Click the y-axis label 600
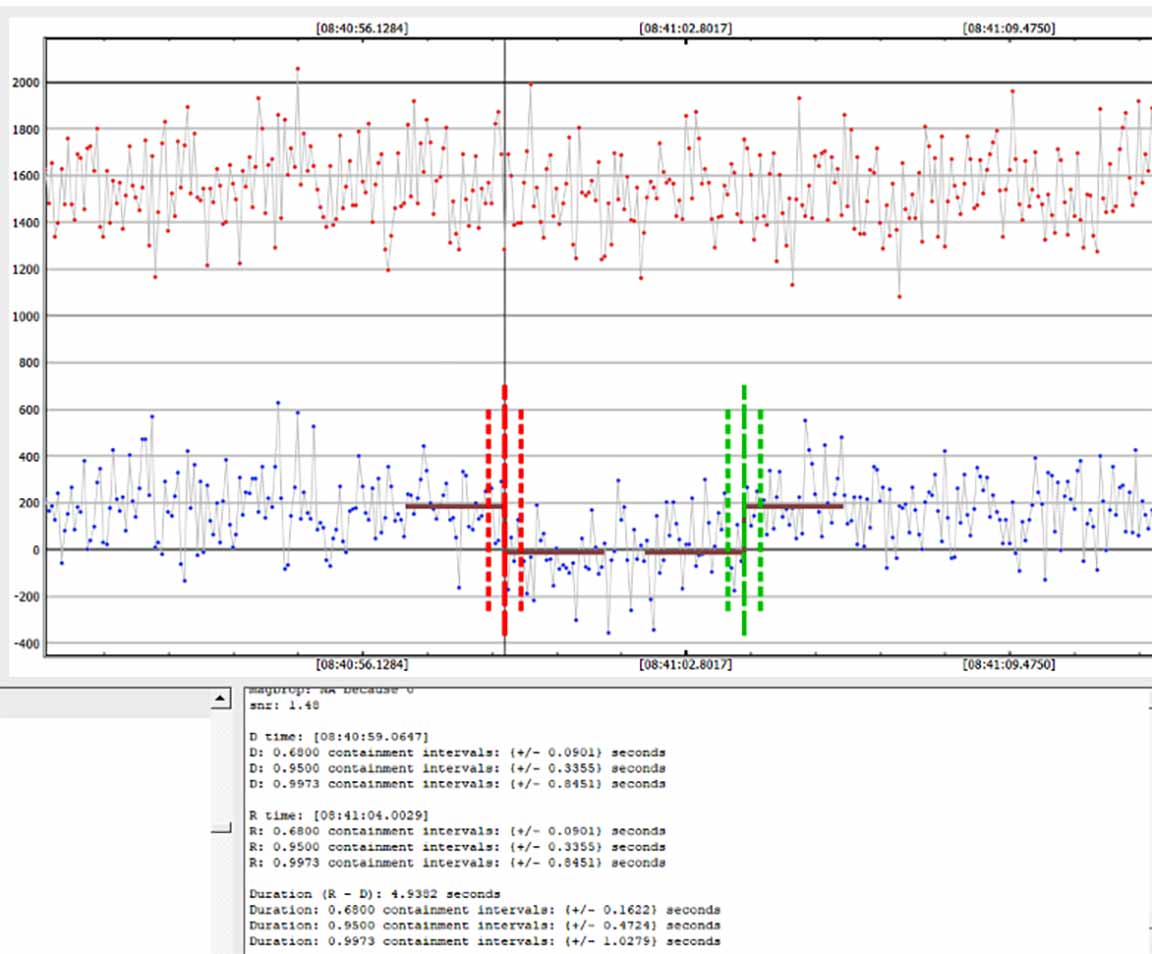Image resolution: width=1152 pixels, height=954 pixels. pyautogui.click(x=29, y=409)
